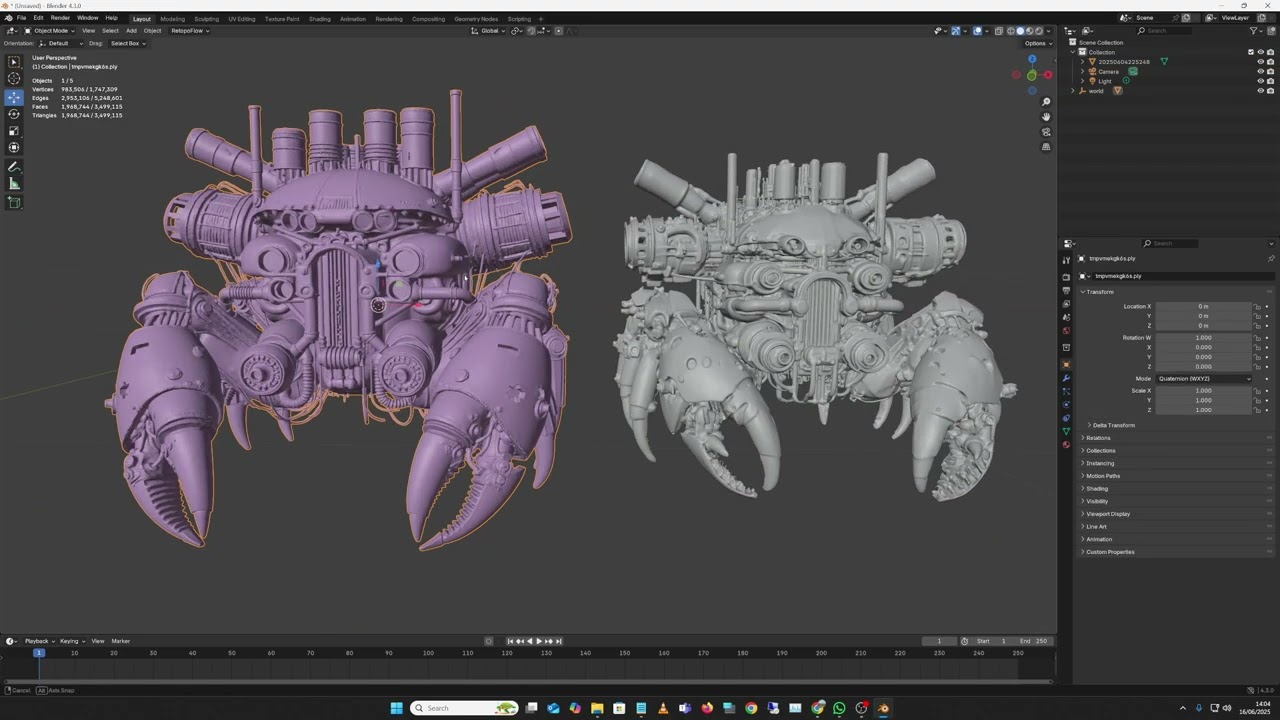Hide the Camera object in viewport
The image size is (1280, 720).
1260,72
